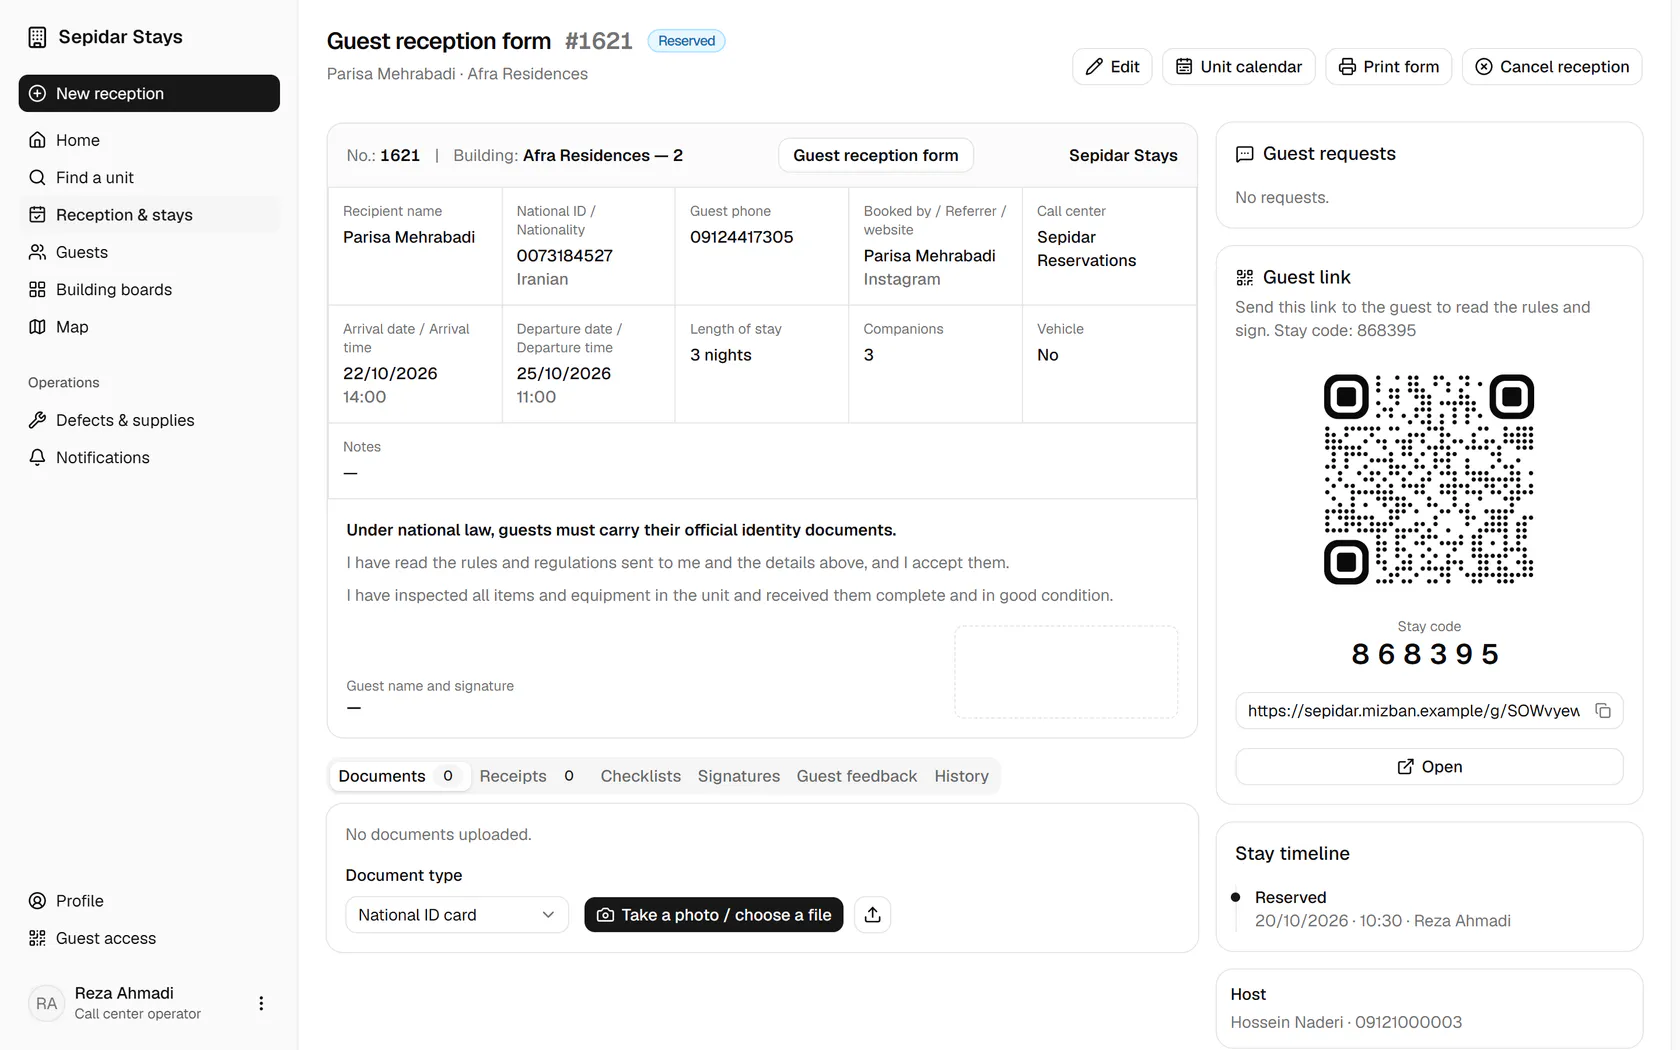Switch to the Checklists tab
This screenshot has width=1680, height=1050.
coord(640,776)
